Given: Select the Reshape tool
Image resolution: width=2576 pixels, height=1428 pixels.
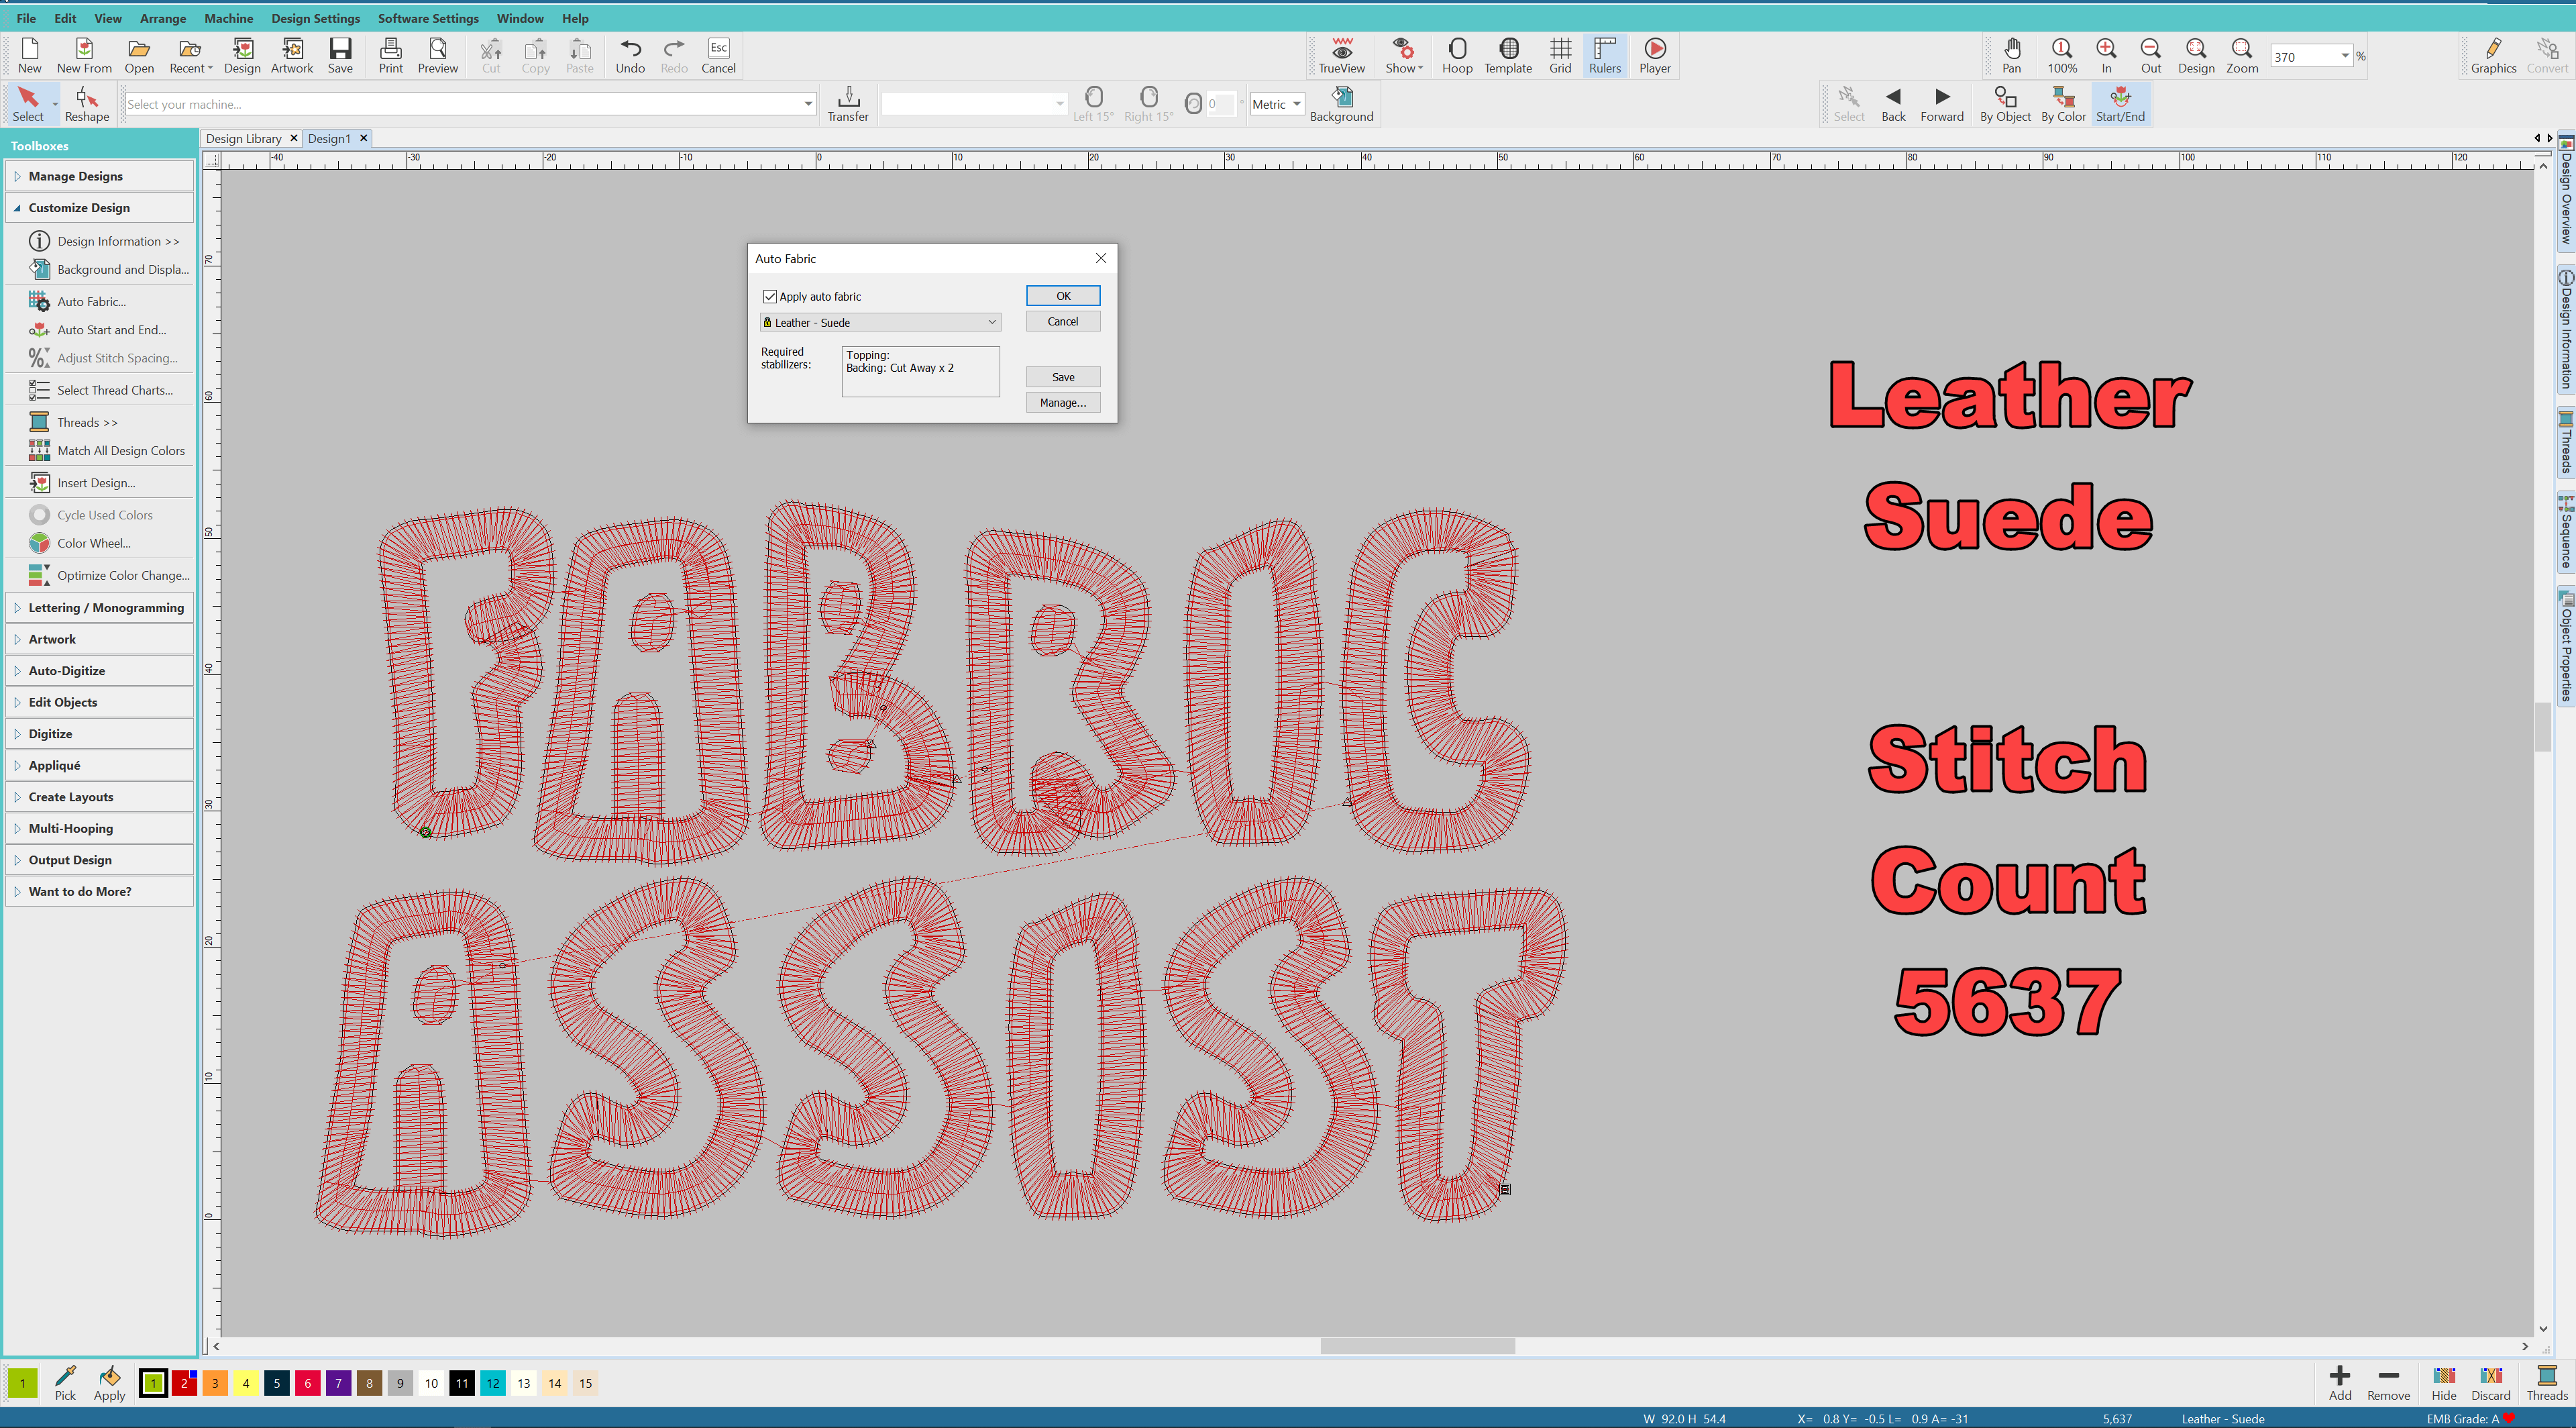Looking at the screenshot, I should coord(87,104).
